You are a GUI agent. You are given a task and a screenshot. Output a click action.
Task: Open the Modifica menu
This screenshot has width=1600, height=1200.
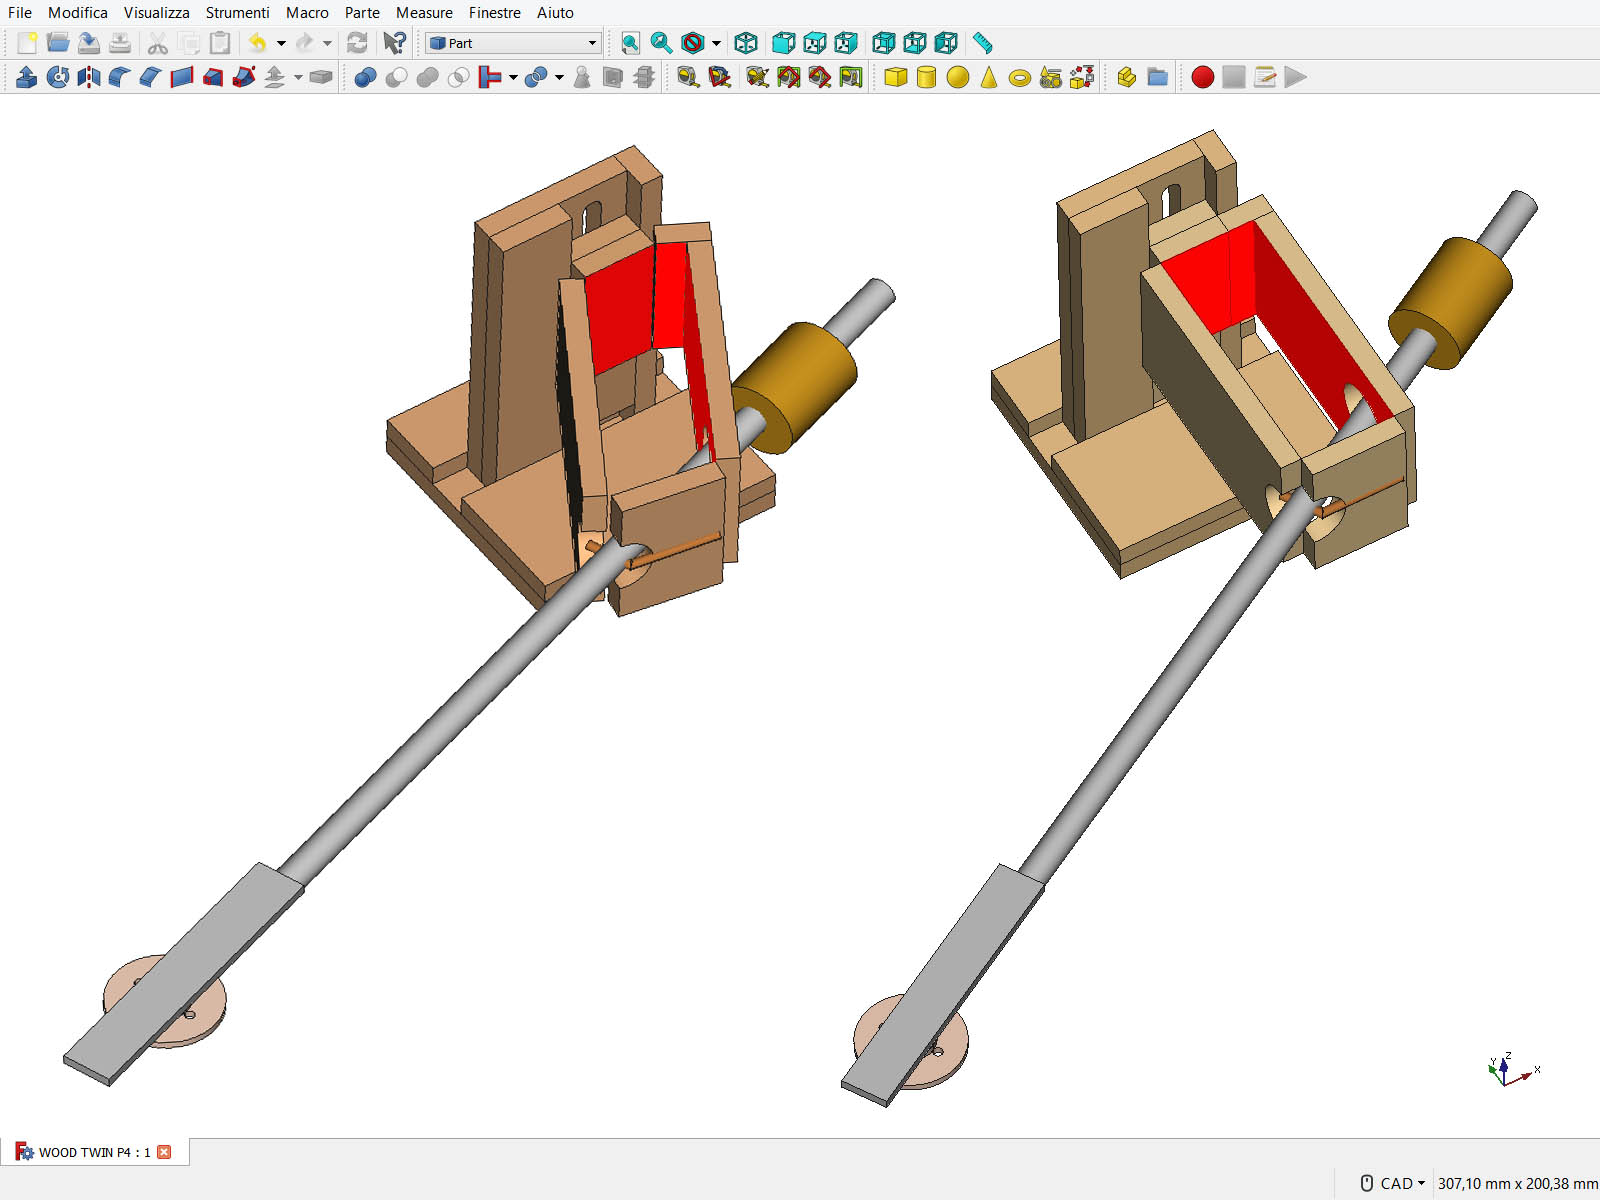[x=78, y=13]
